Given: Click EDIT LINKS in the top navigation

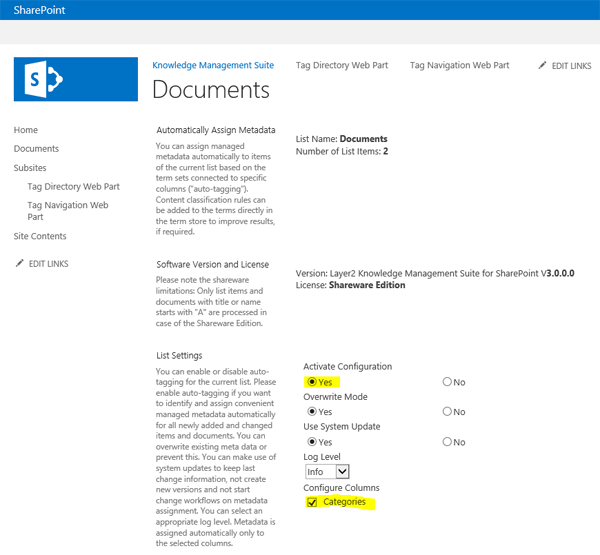Looking at the screenshot, I should (x=571, y=66).
